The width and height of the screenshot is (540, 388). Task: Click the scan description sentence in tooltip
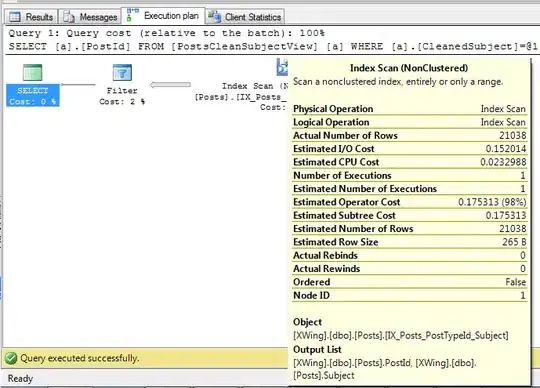click(398, 82)
